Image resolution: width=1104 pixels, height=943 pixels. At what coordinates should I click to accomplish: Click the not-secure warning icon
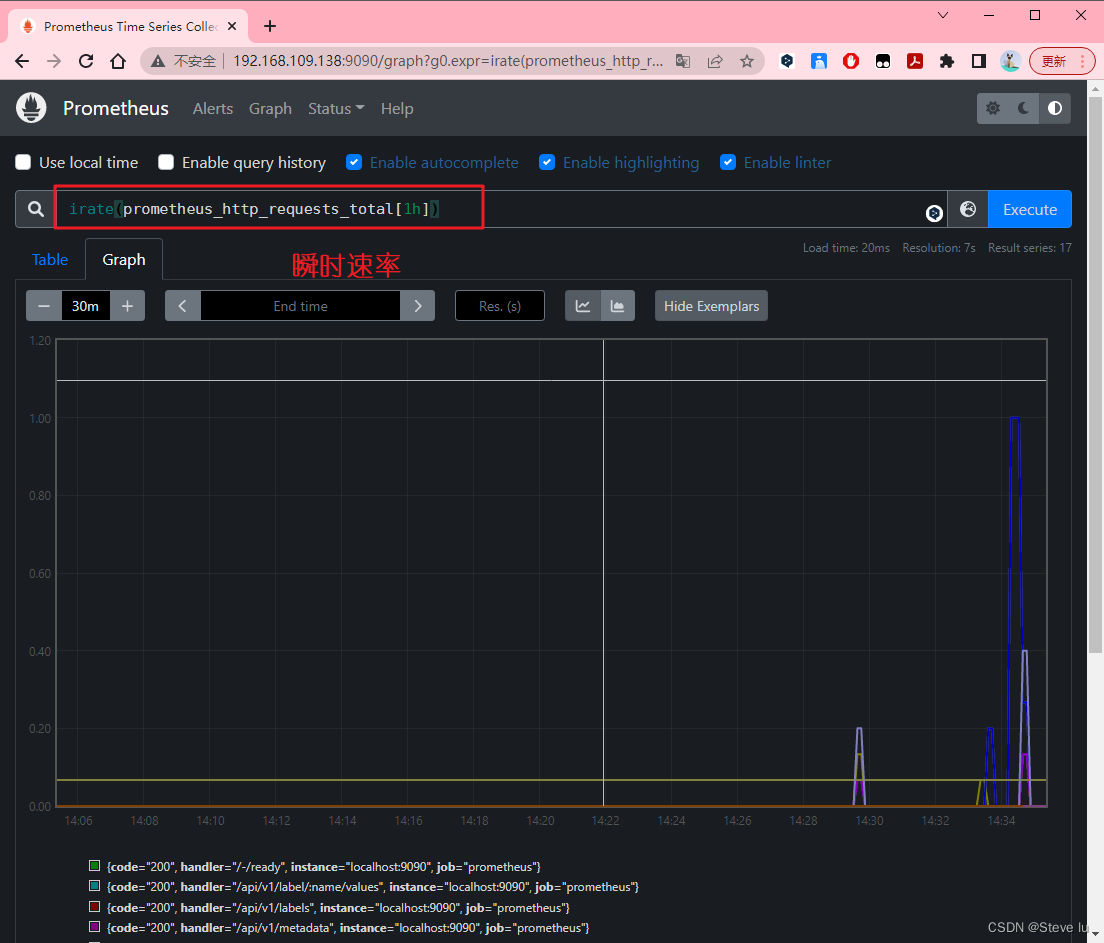point(158,61)
